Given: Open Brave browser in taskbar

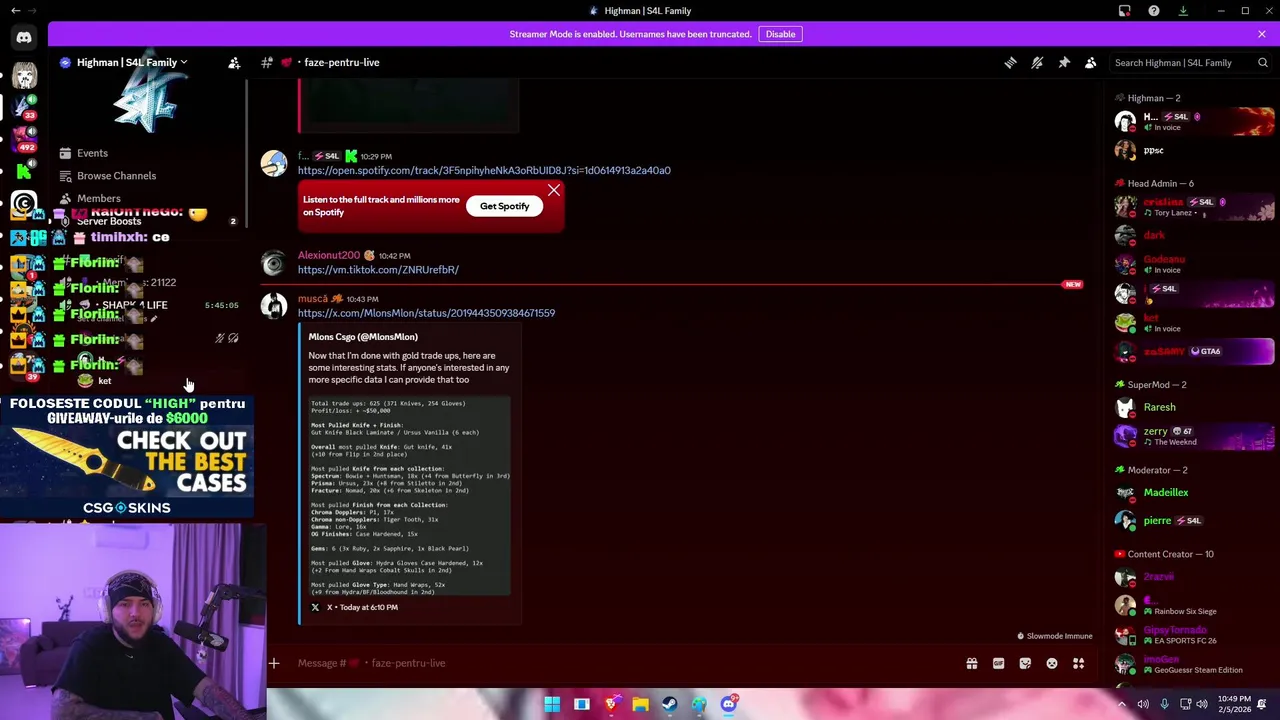Looking at the screenshot, I should (611, 704).
